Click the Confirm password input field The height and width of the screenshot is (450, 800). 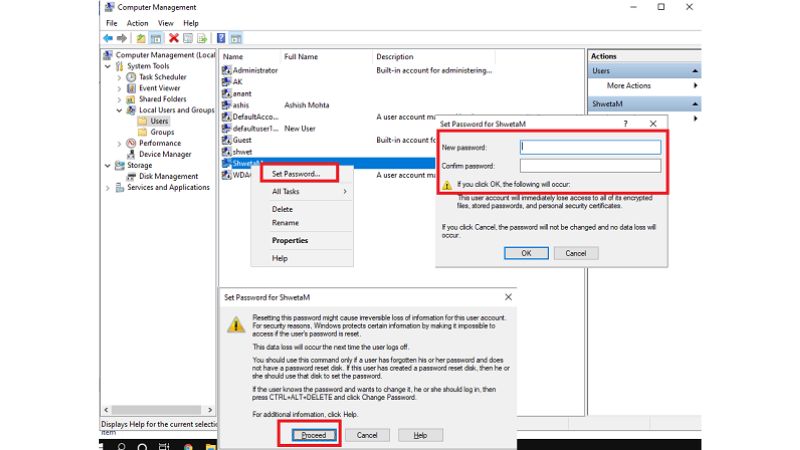[x=590, y=165]
